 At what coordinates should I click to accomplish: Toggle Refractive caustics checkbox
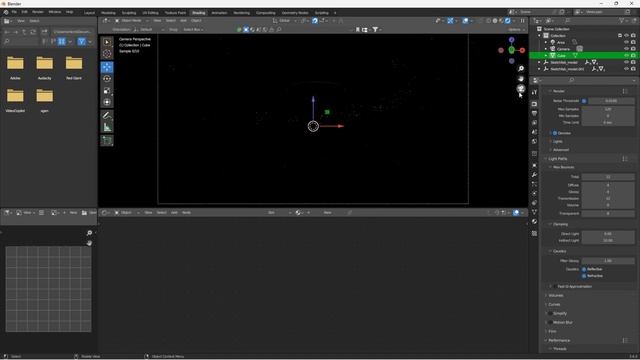pyautogui.click(x=584, y=276)
